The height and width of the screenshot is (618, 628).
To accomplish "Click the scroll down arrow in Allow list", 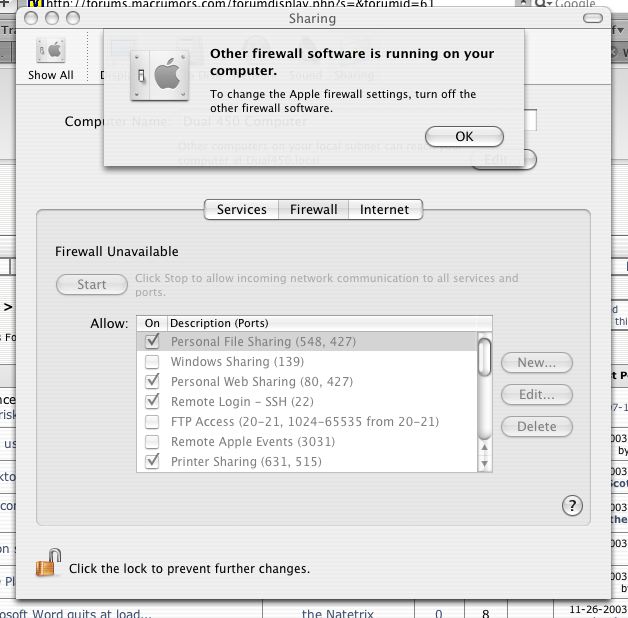I will (485, 463).
